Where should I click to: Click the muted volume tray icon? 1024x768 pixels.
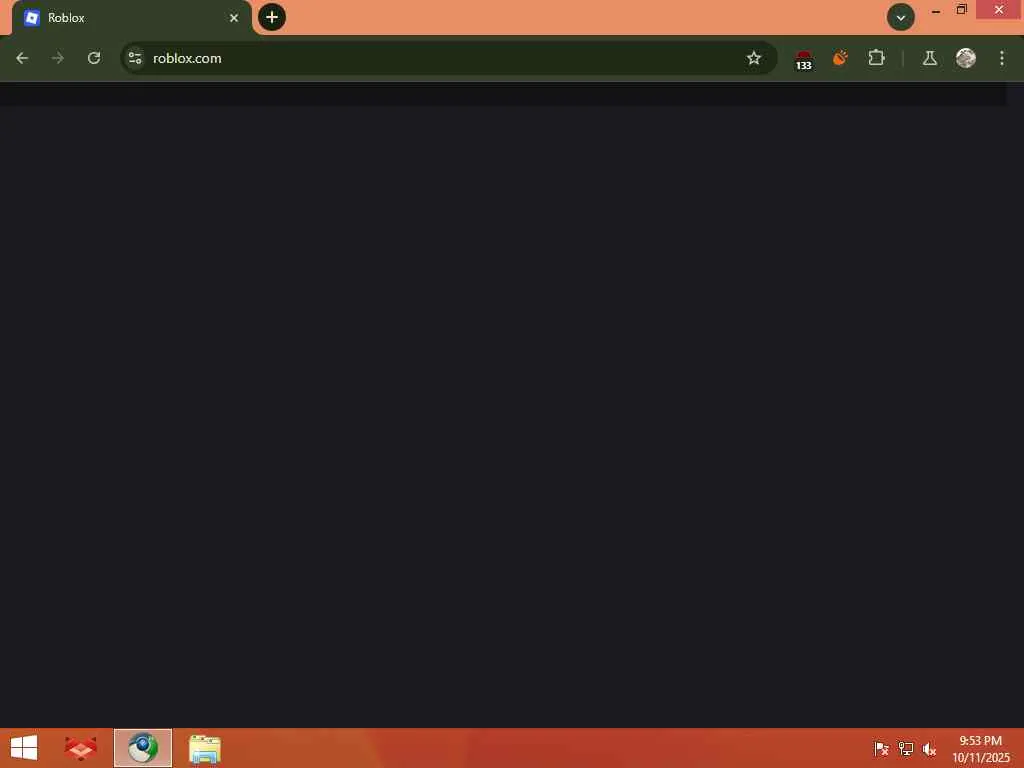click(x=929, y=748)
